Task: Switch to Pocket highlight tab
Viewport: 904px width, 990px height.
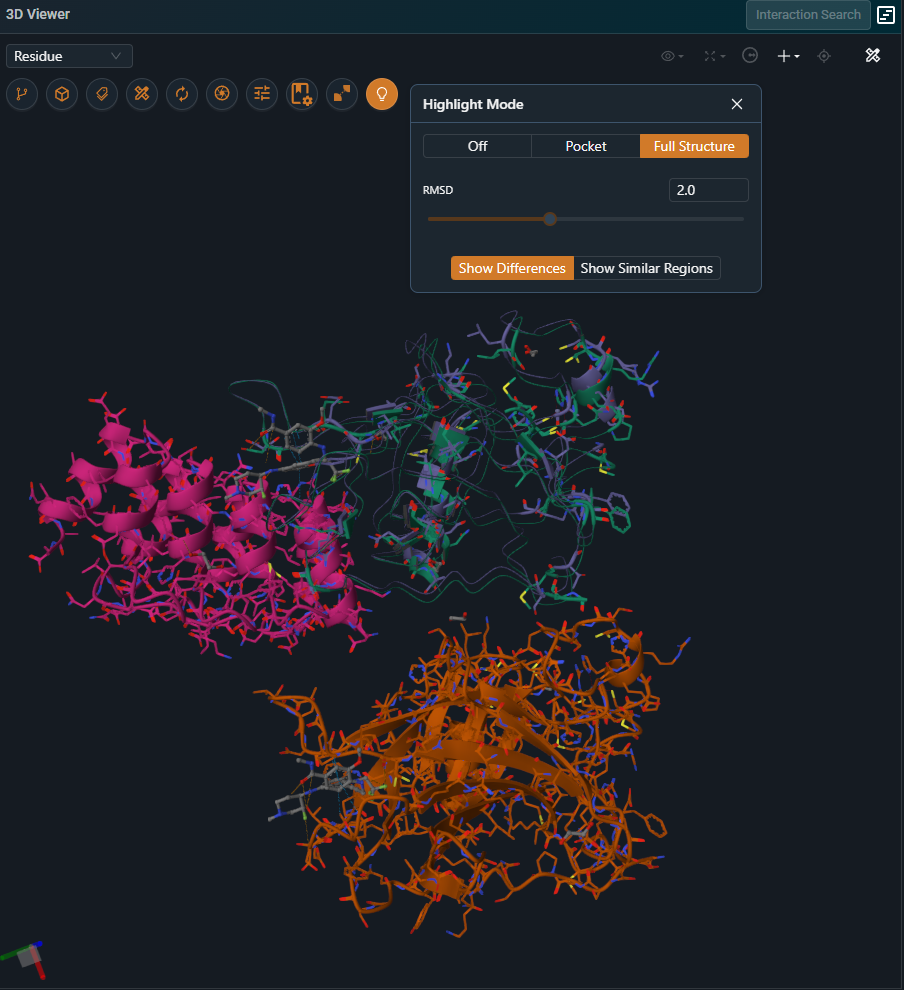Action: 585,146
